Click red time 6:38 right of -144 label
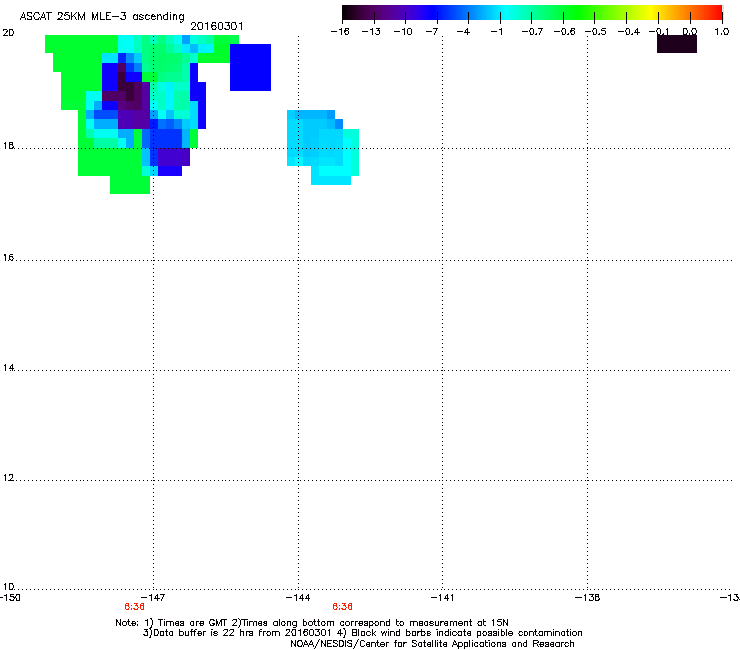 pos(342,607)
